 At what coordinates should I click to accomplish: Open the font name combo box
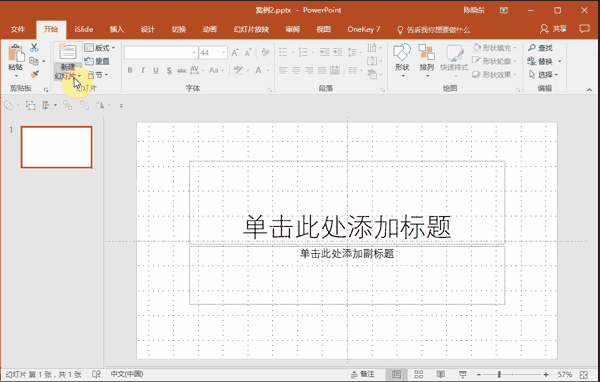pos(161,53)
